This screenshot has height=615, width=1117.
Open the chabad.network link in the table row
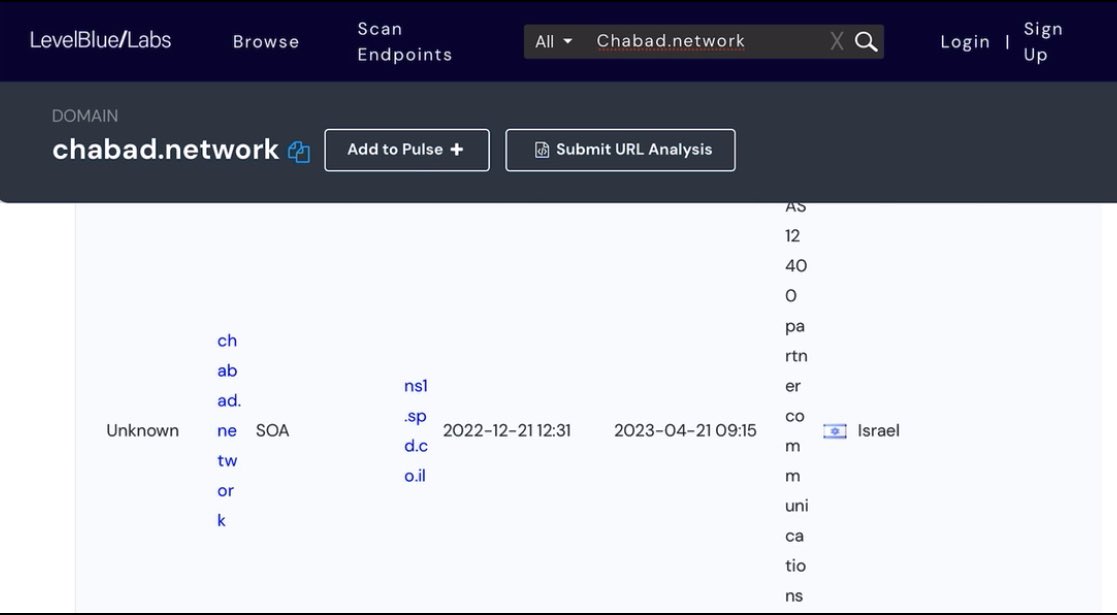pos(228,430)
